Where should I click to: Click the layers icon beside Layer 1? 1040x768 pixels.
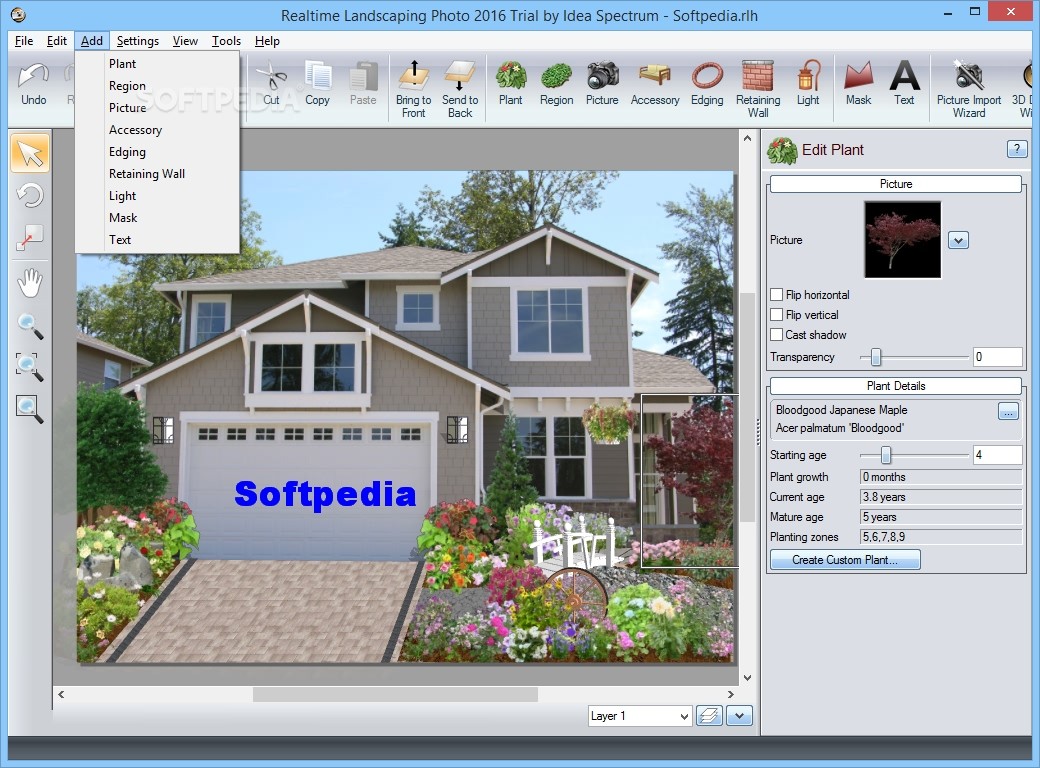click(709, 716)
